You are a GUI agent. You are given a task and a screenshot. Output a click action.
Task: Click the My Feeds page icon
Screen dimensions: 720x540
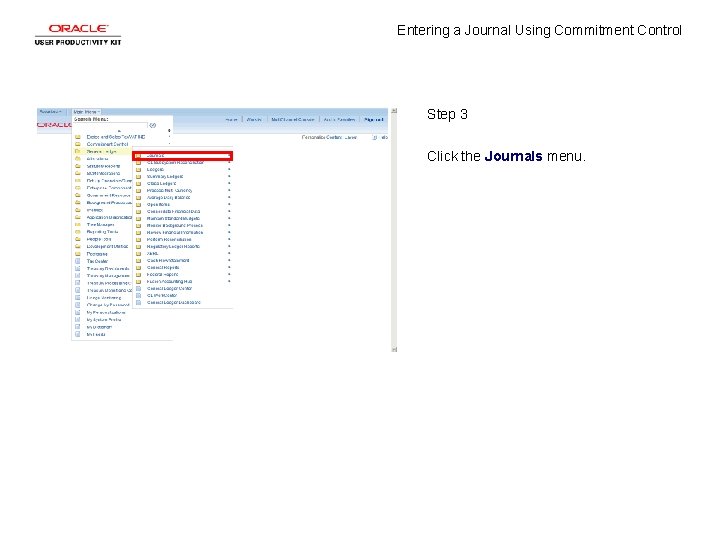point(78,334)
